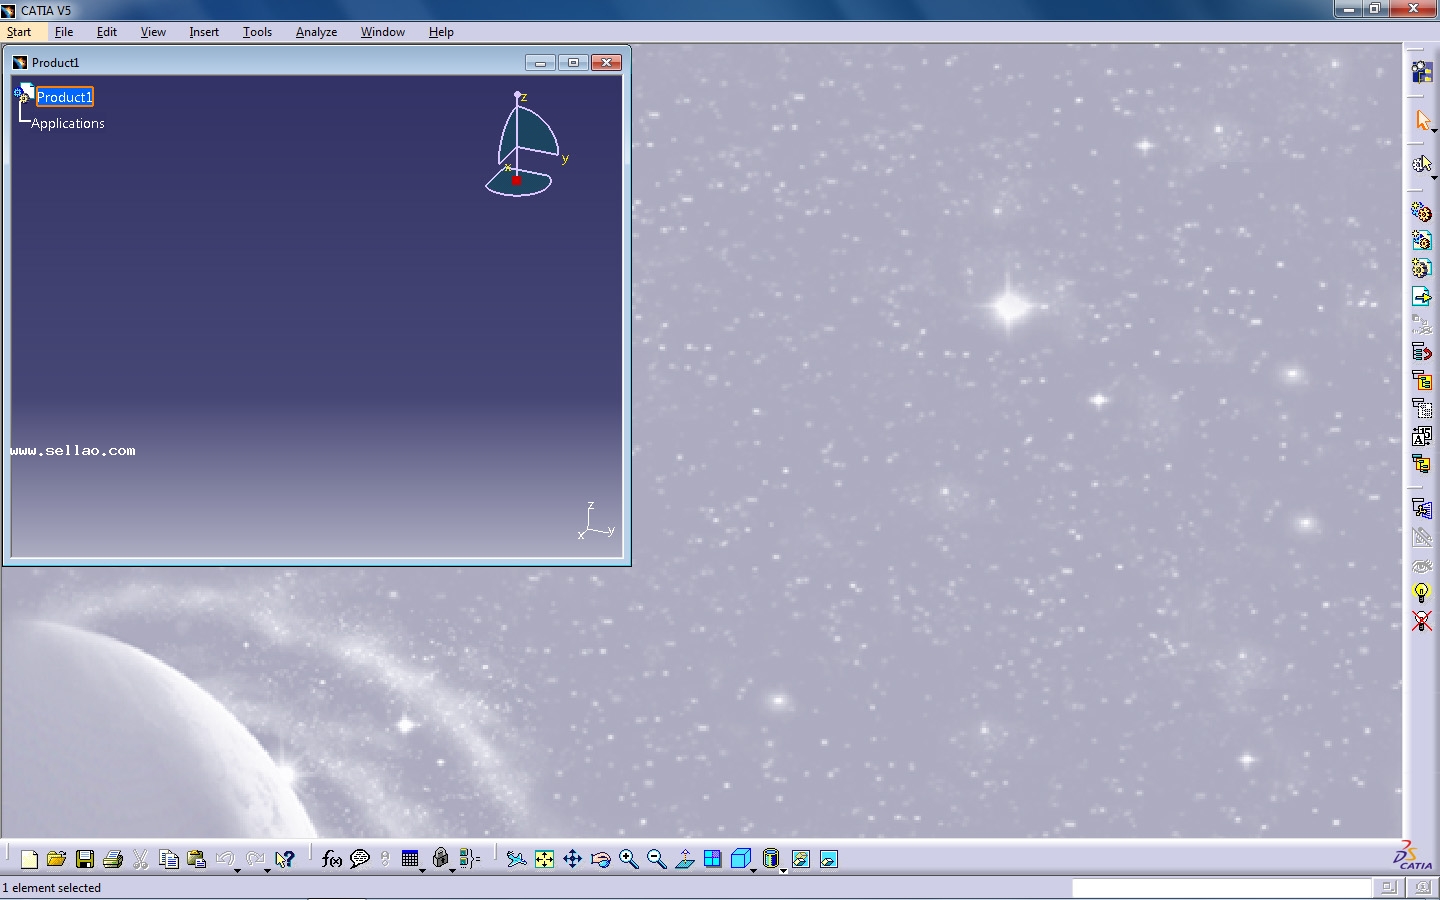Click the crossed-out light bulb icon
This screenshot has width=1440, height=900.
[x=1422, y=621]
